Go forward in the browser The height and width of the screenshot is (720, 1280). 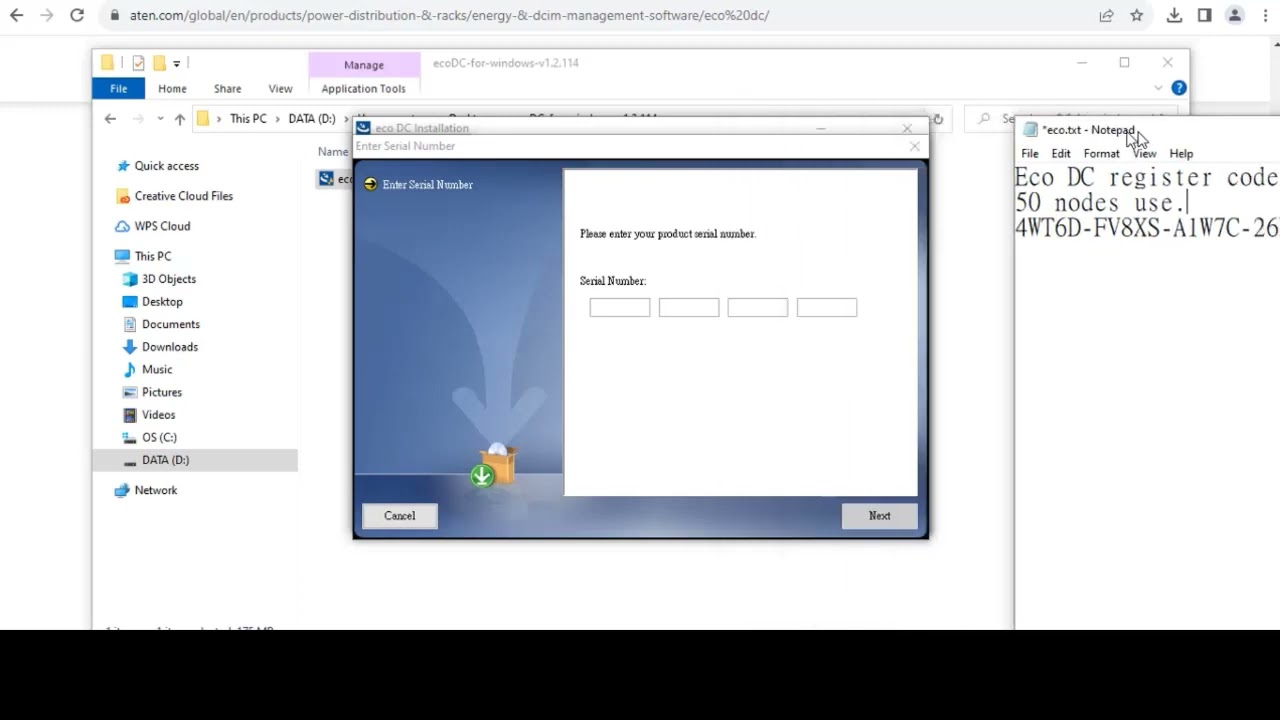pyautogui.click(x=46, y=15)
